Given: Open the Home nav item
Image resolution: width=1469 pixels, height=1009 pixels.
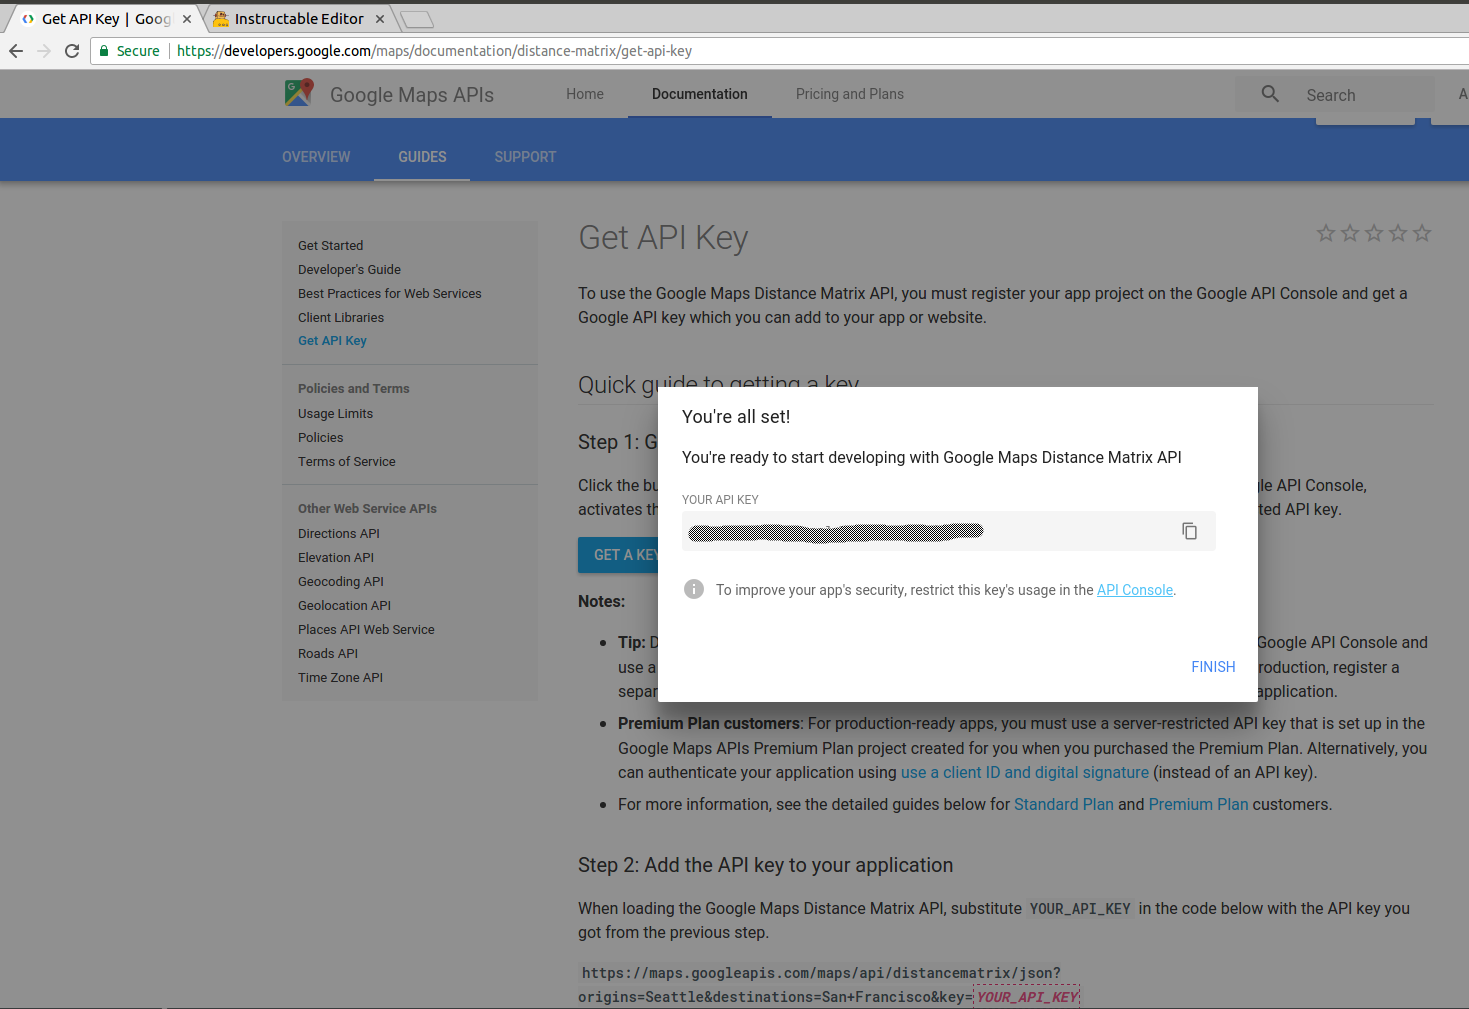Looking at the screenshot, I should tap(585, 94).
